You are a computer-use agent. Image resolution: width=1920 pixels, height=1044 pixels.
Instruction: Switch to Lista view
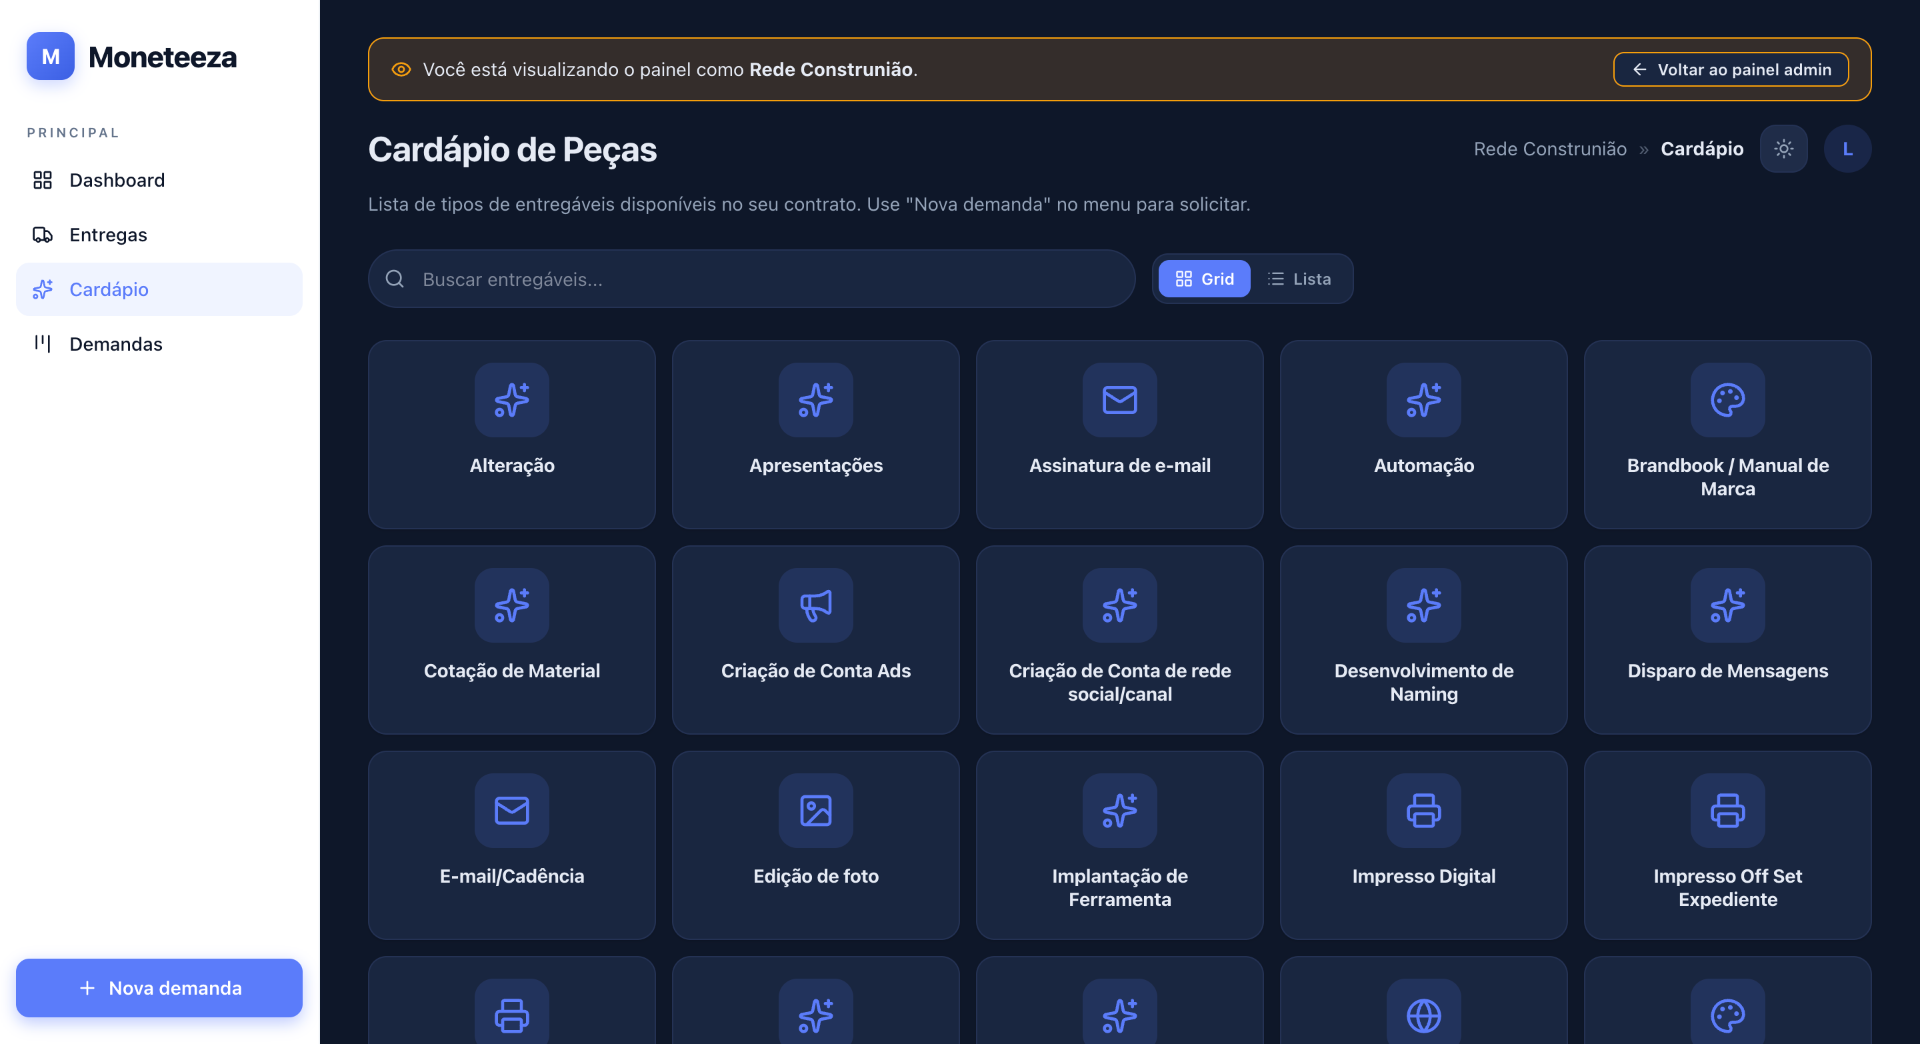1299,279
